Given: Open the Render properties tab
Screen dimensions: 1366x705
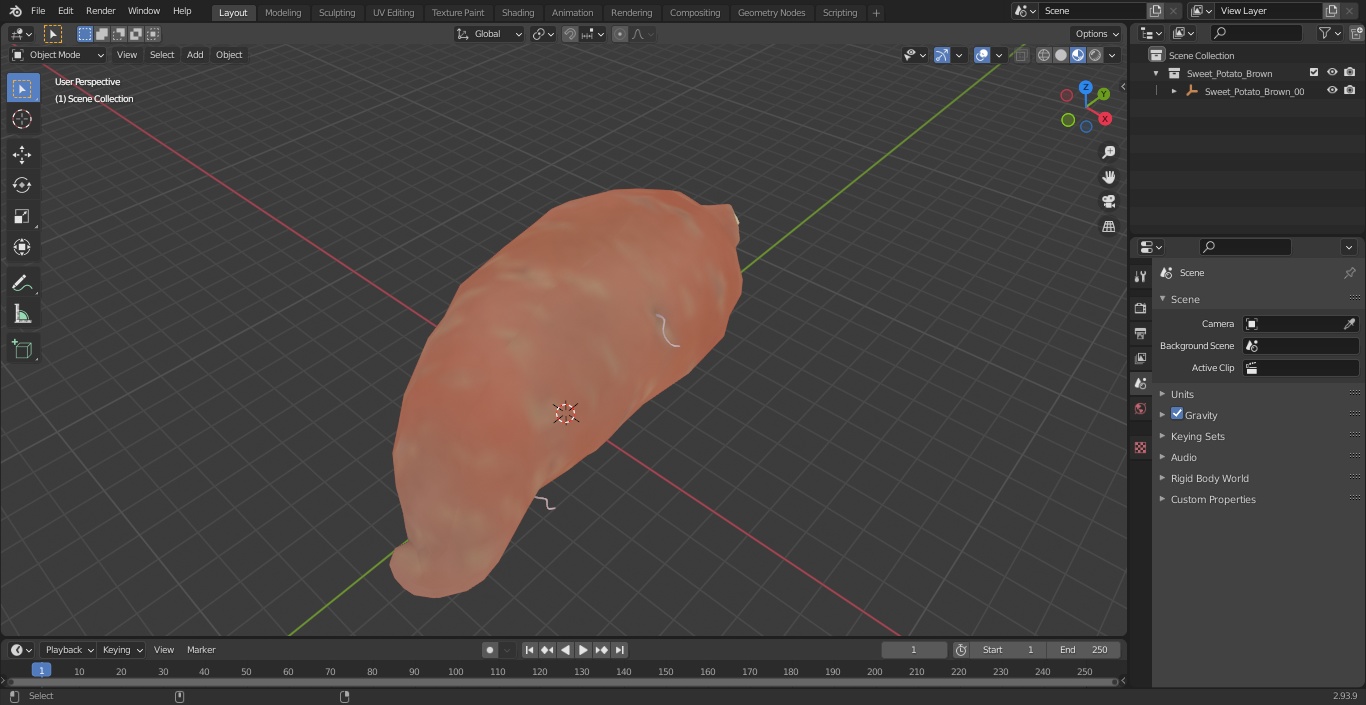Looking at the screenshot, I should (1140, 308).
